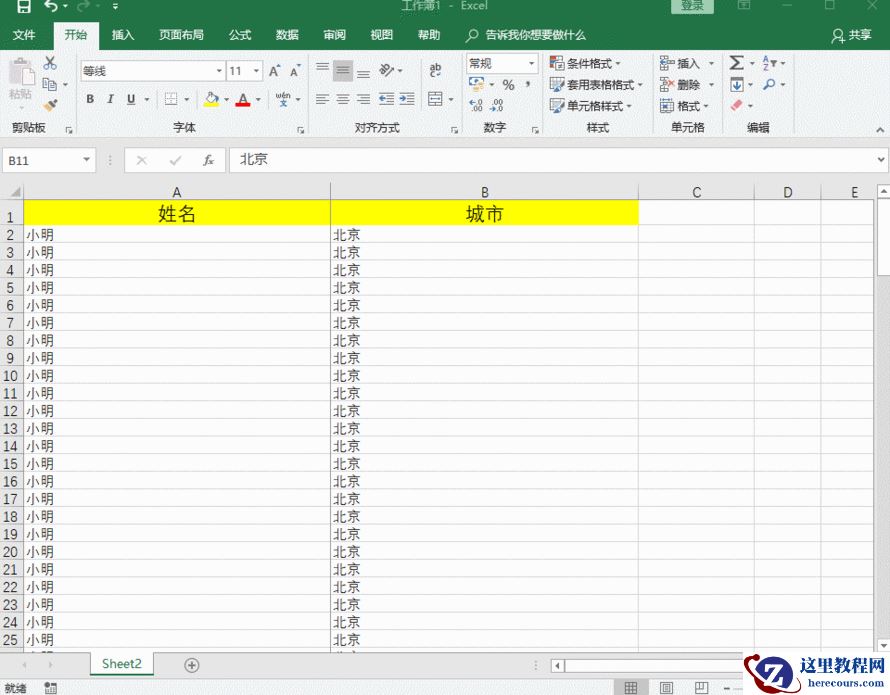Viewport: 890px width, 695px height.
Task: Expand the formula bar with chevron
Action: 881,160
